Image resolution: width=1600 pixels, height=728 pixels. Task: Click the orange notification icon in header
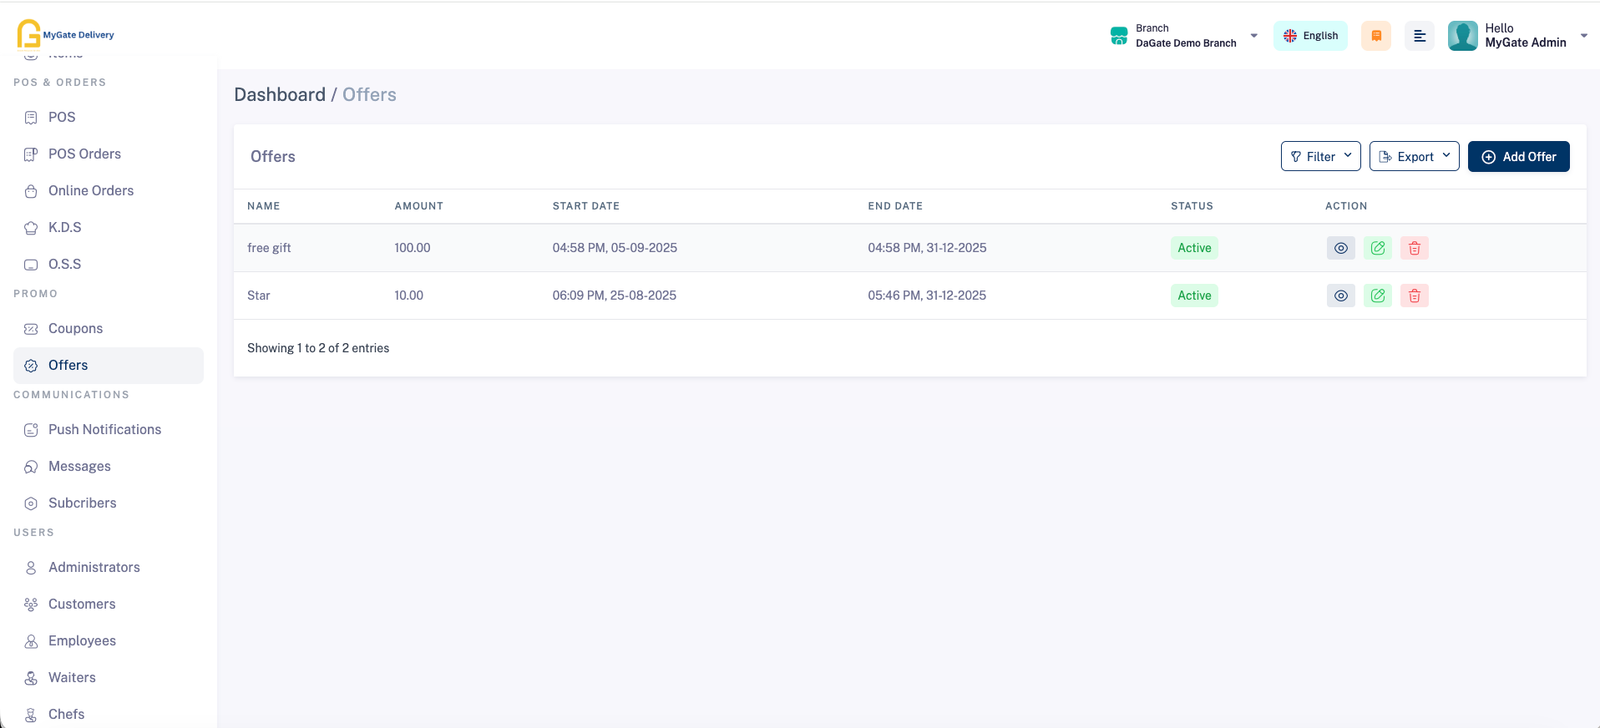tap(1376, 36)
